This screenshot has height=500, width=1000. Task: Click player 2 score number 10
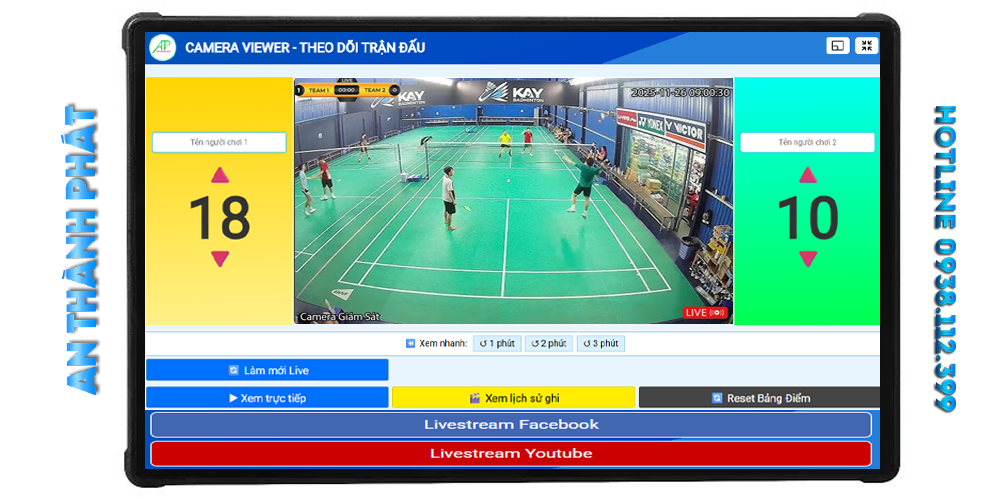[x=807, y=217]
